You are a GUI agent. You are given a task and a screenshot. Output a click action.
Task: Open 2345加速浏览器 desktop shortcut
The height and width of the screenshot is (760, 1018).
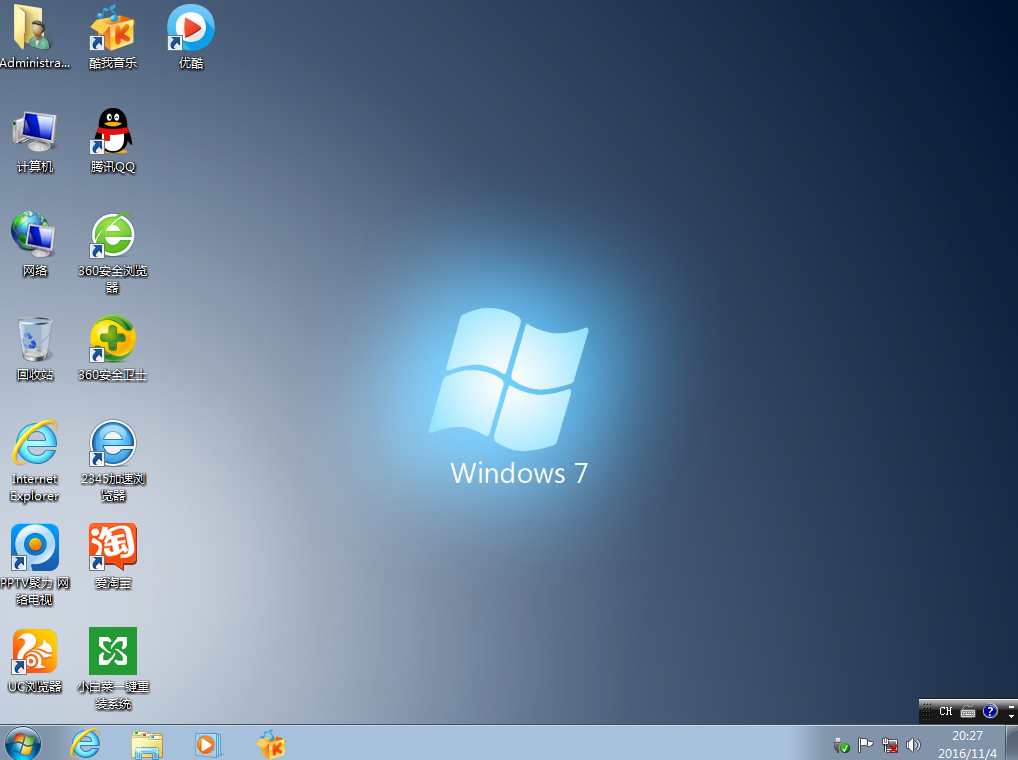click(112, 461)
